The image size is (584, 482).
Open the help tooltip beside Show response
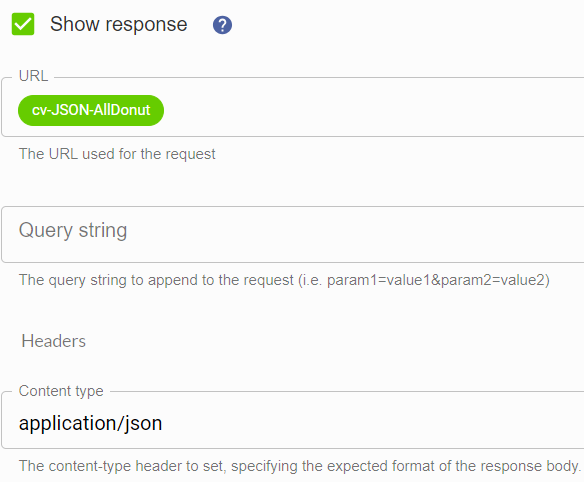click(x=222, y=25)
